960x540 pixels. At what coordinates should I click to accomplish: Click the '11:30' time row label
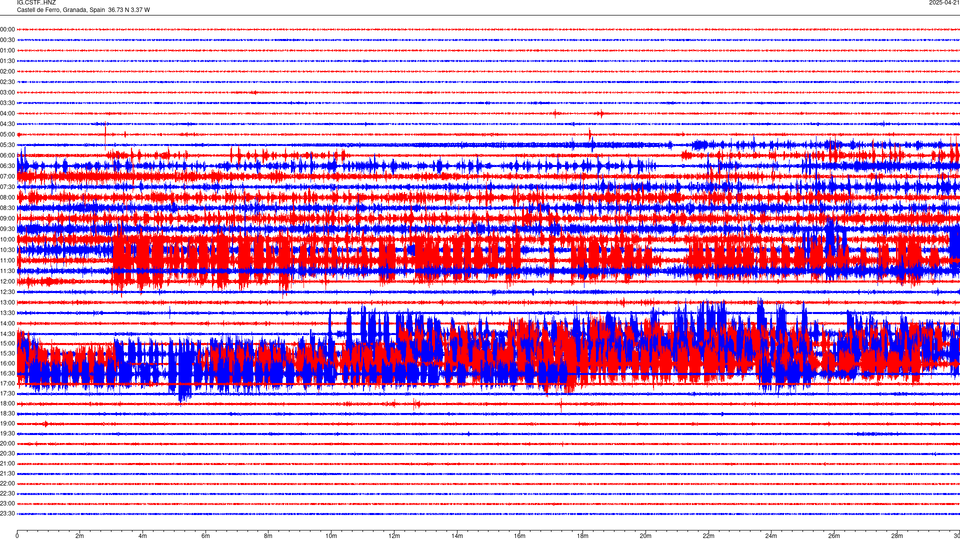(x=7, y=271)
